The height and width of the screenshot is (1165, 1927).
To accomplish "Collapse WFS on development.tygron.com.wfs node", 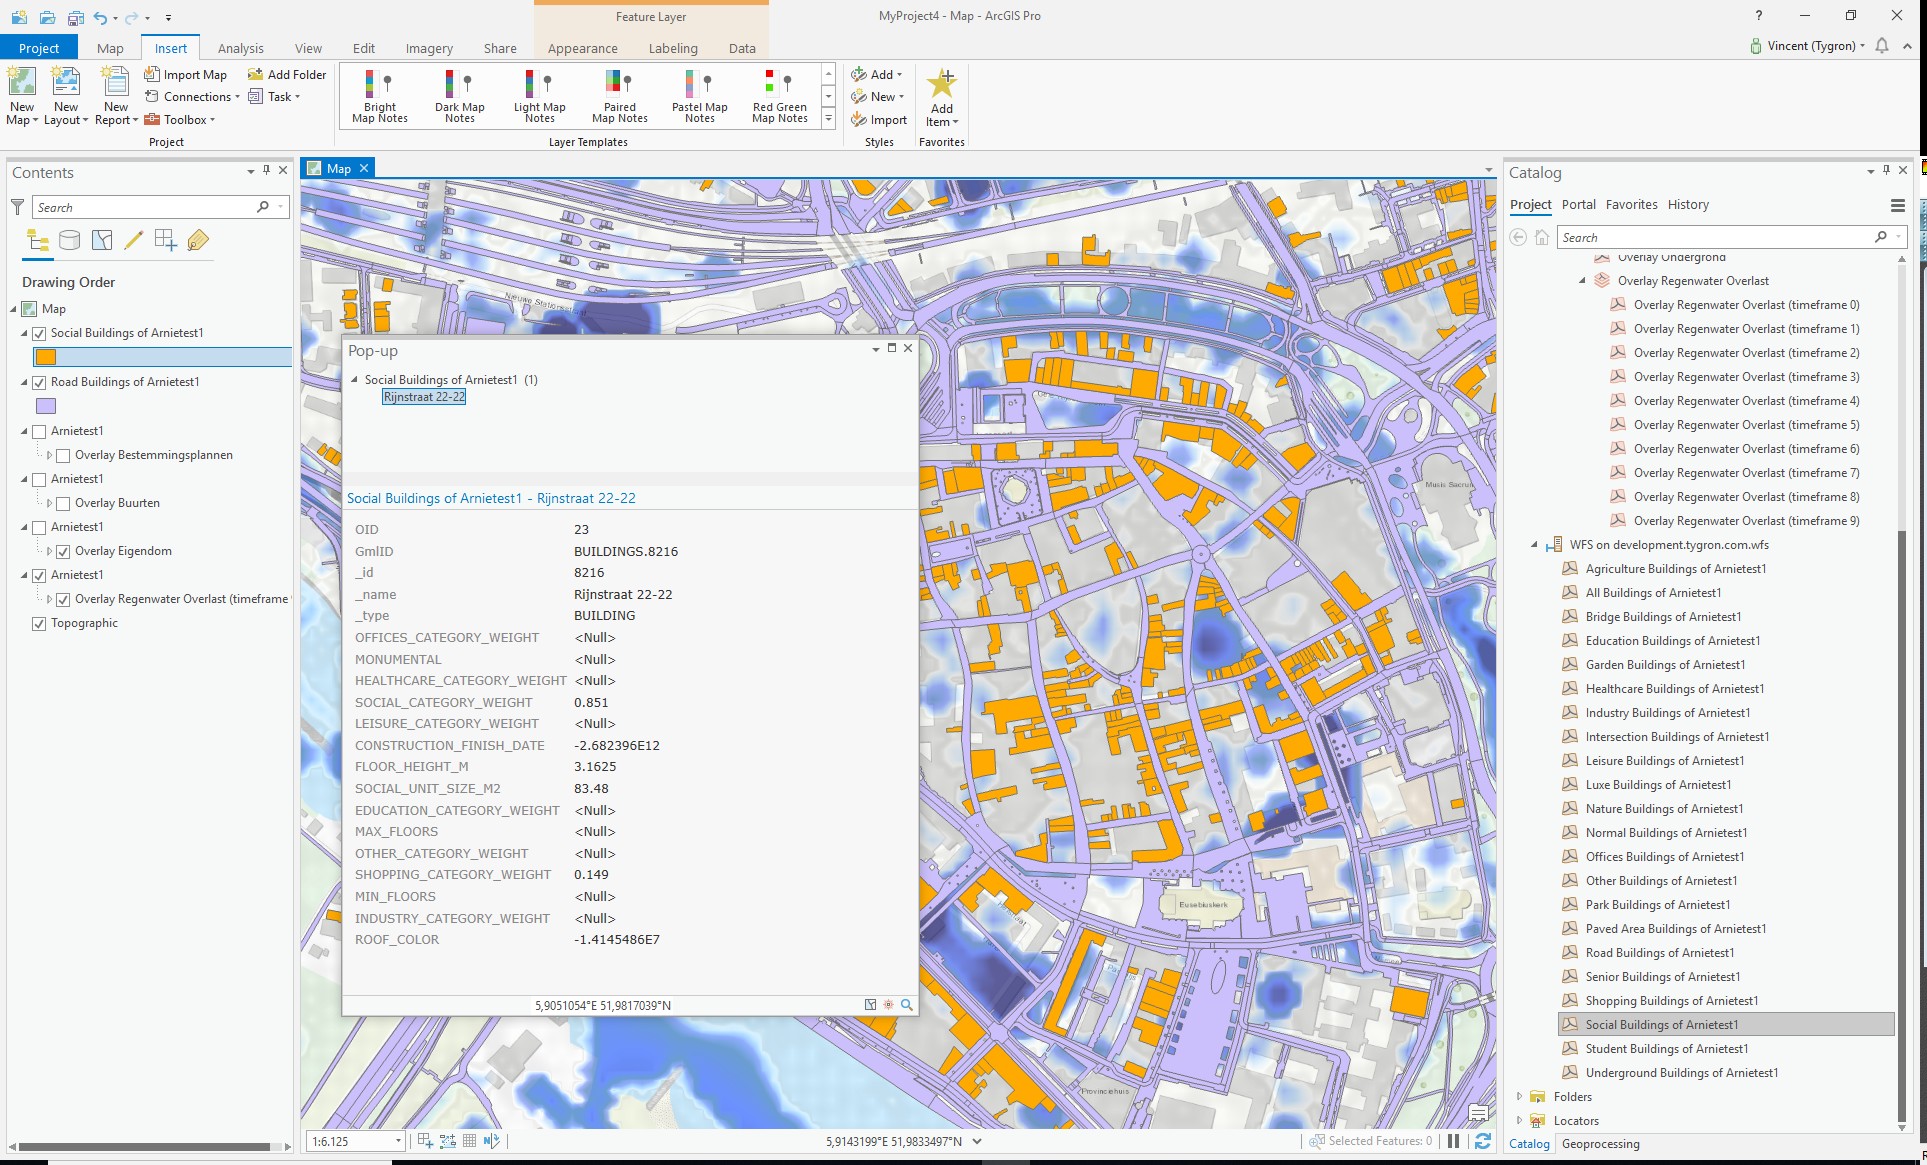I will 1534,545.
